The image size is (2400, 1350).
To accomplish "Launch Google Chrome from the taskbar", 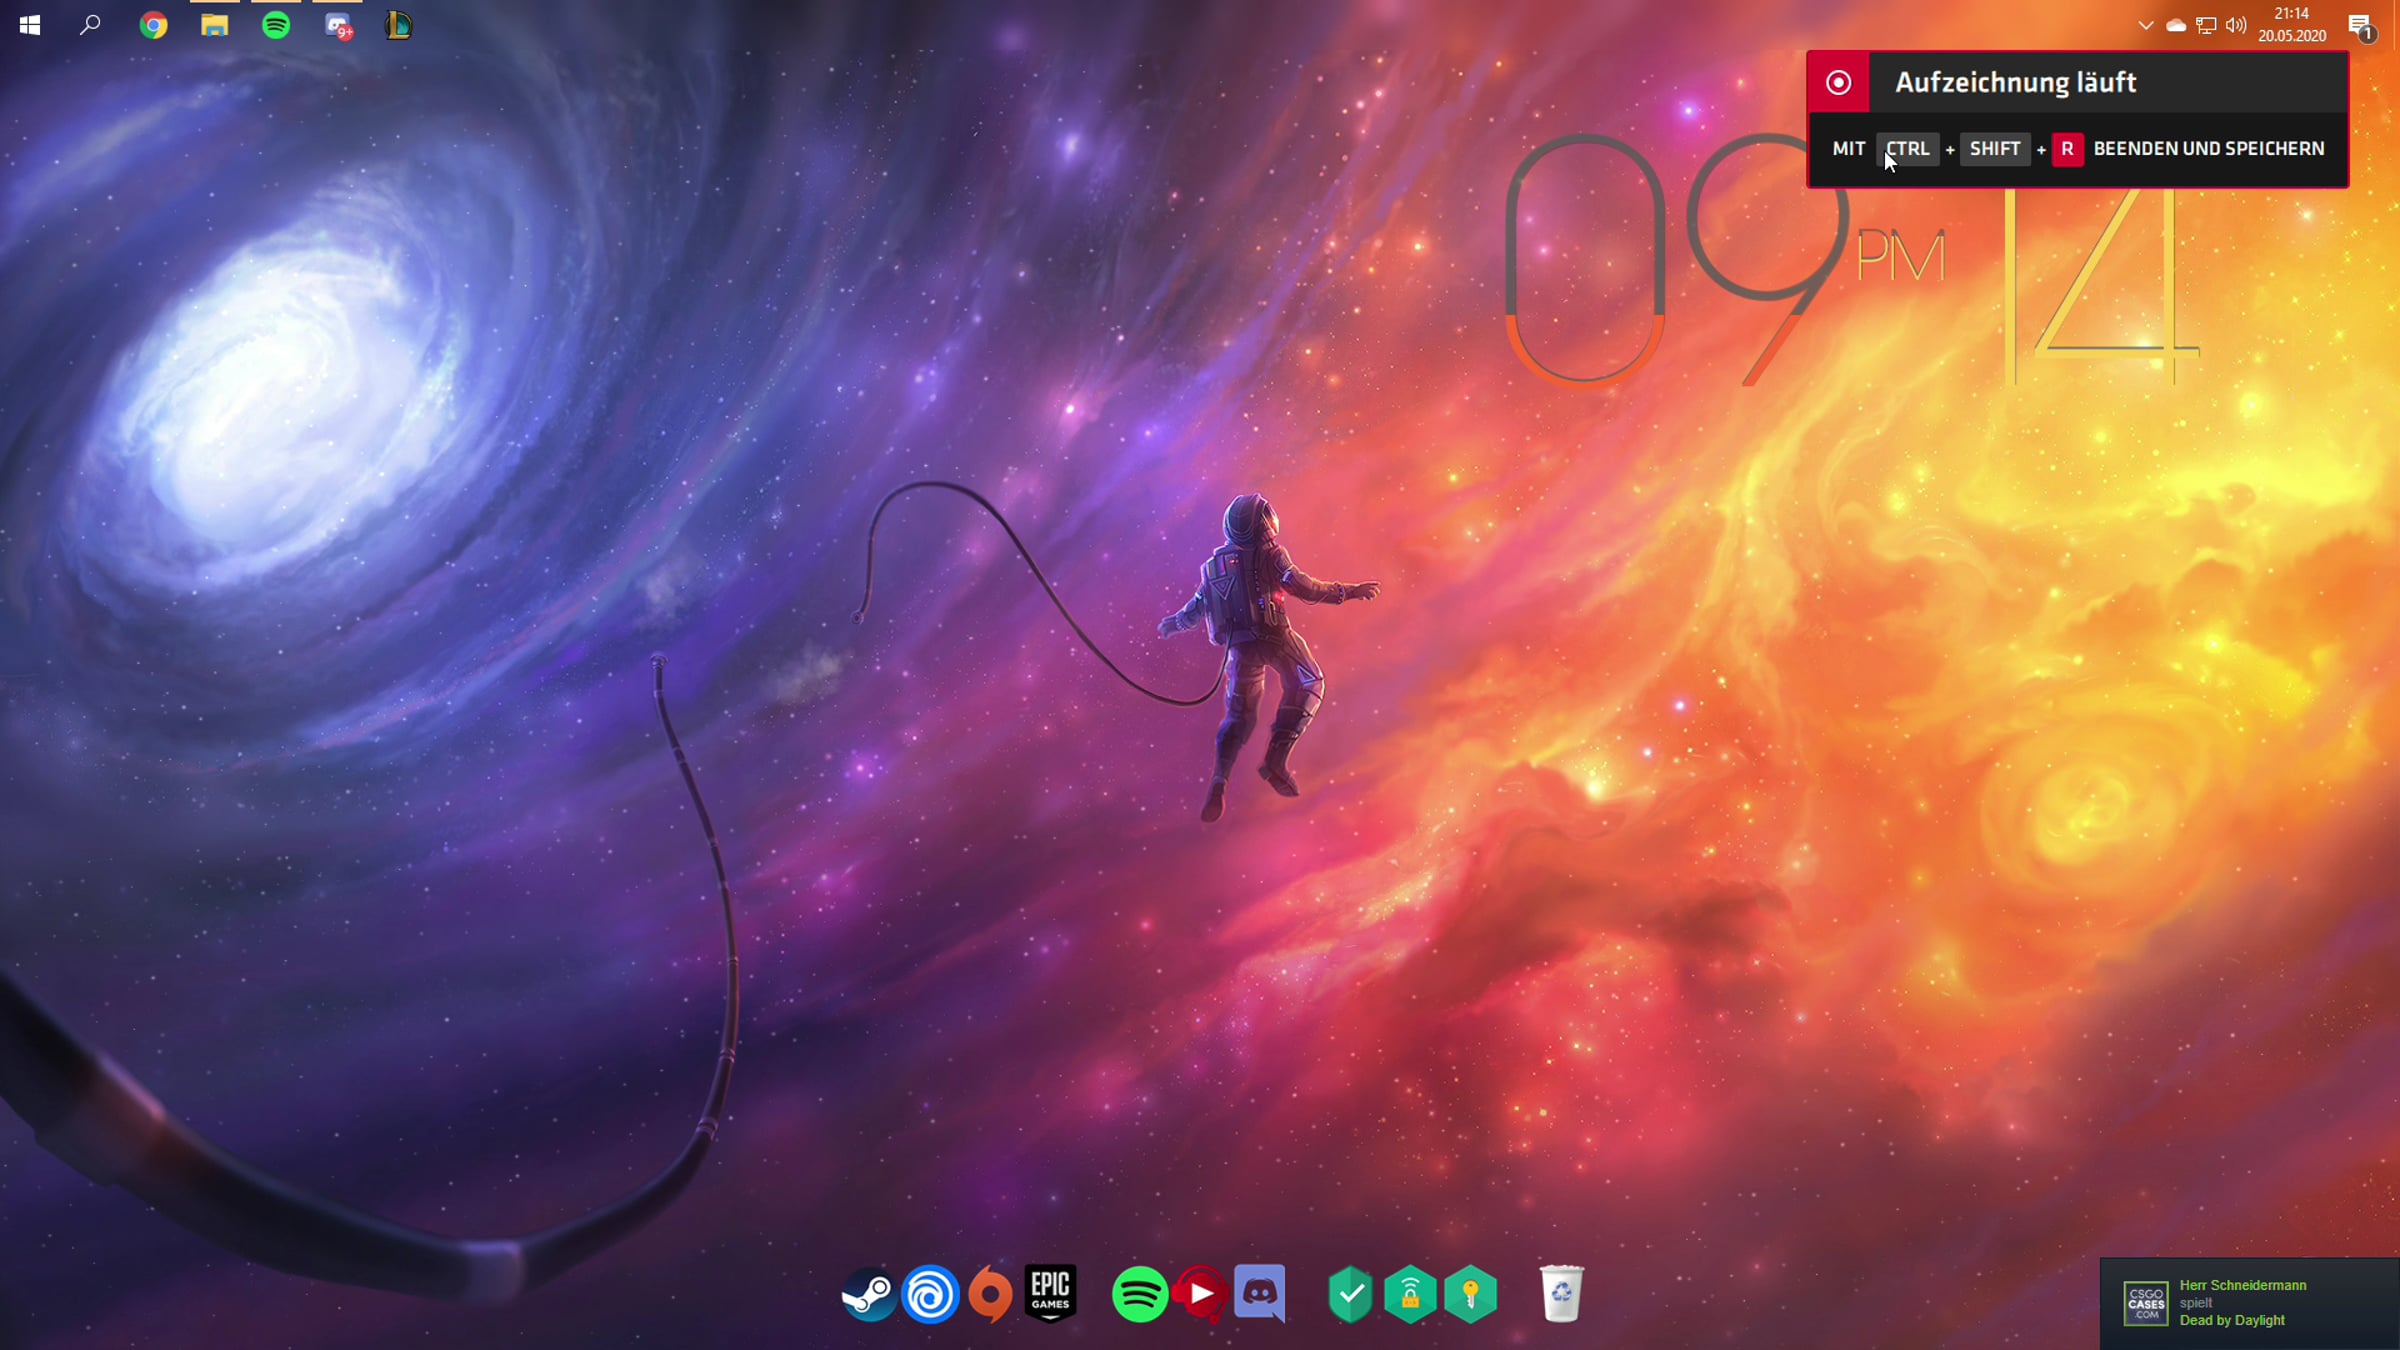I will click(153, 25).
